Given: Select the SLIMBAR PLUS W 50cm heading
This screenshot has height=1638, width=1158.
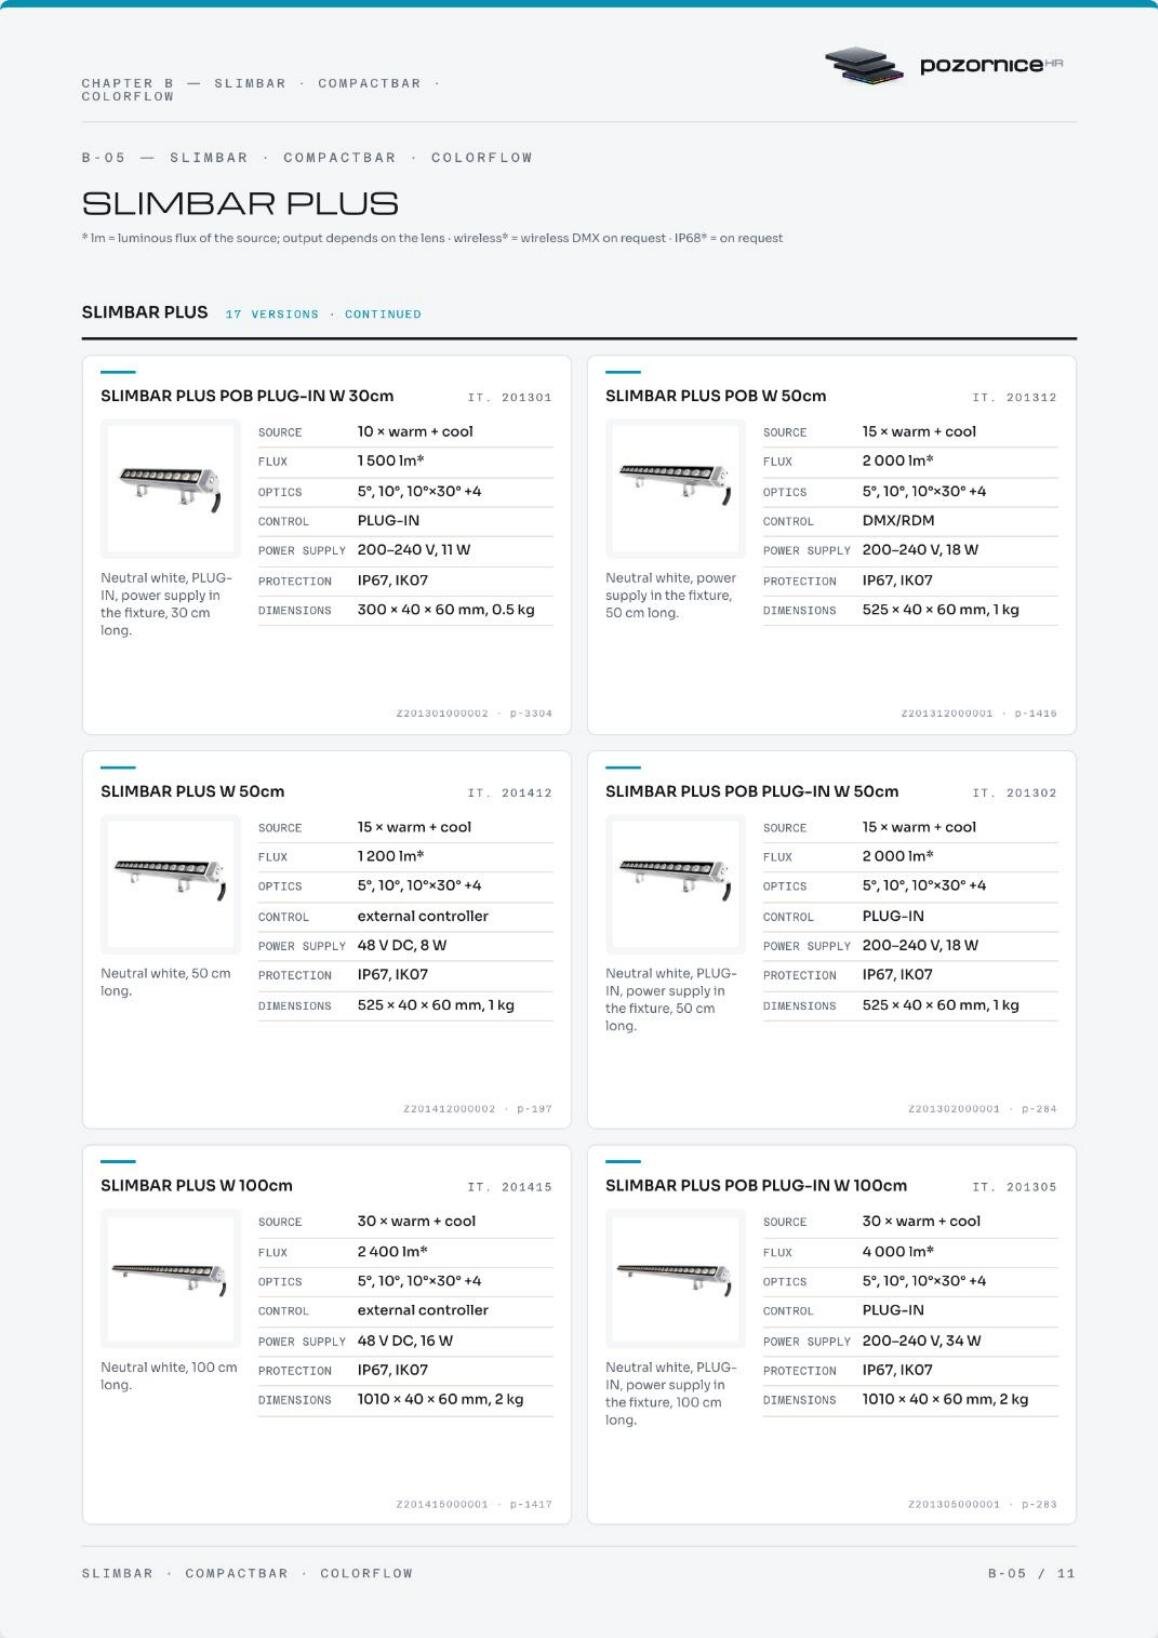Looking at the screenshot, I should click(192, 791).
